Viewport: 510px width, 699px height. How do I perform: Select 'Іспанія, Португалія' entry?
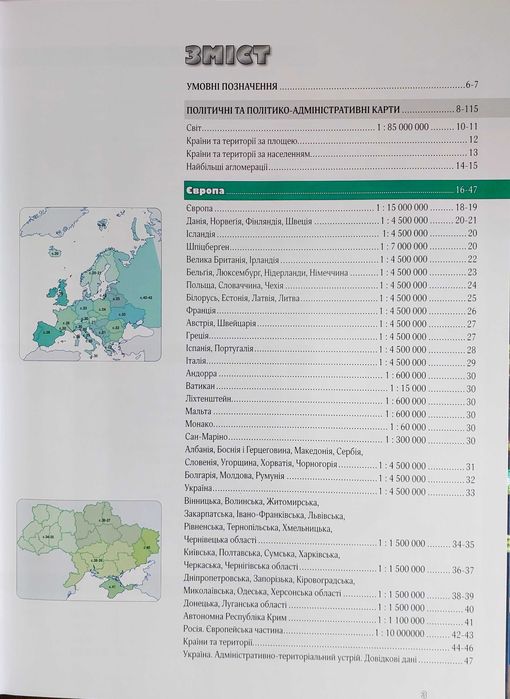(x=331, y=350)
